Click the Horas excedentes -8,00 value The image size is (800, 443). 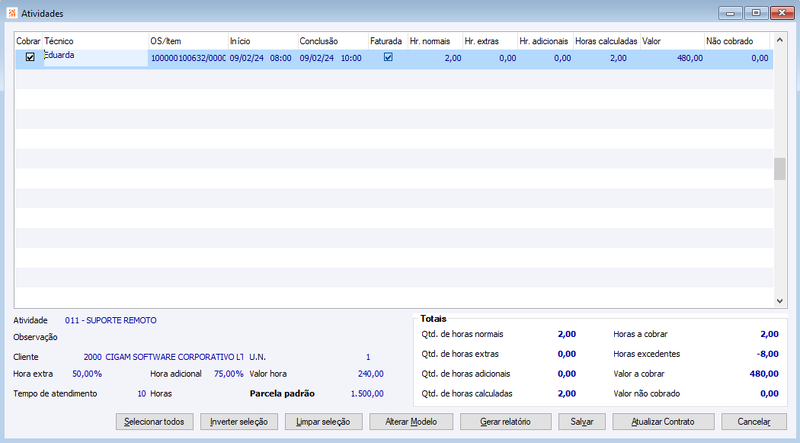click(x=767, y=354)
